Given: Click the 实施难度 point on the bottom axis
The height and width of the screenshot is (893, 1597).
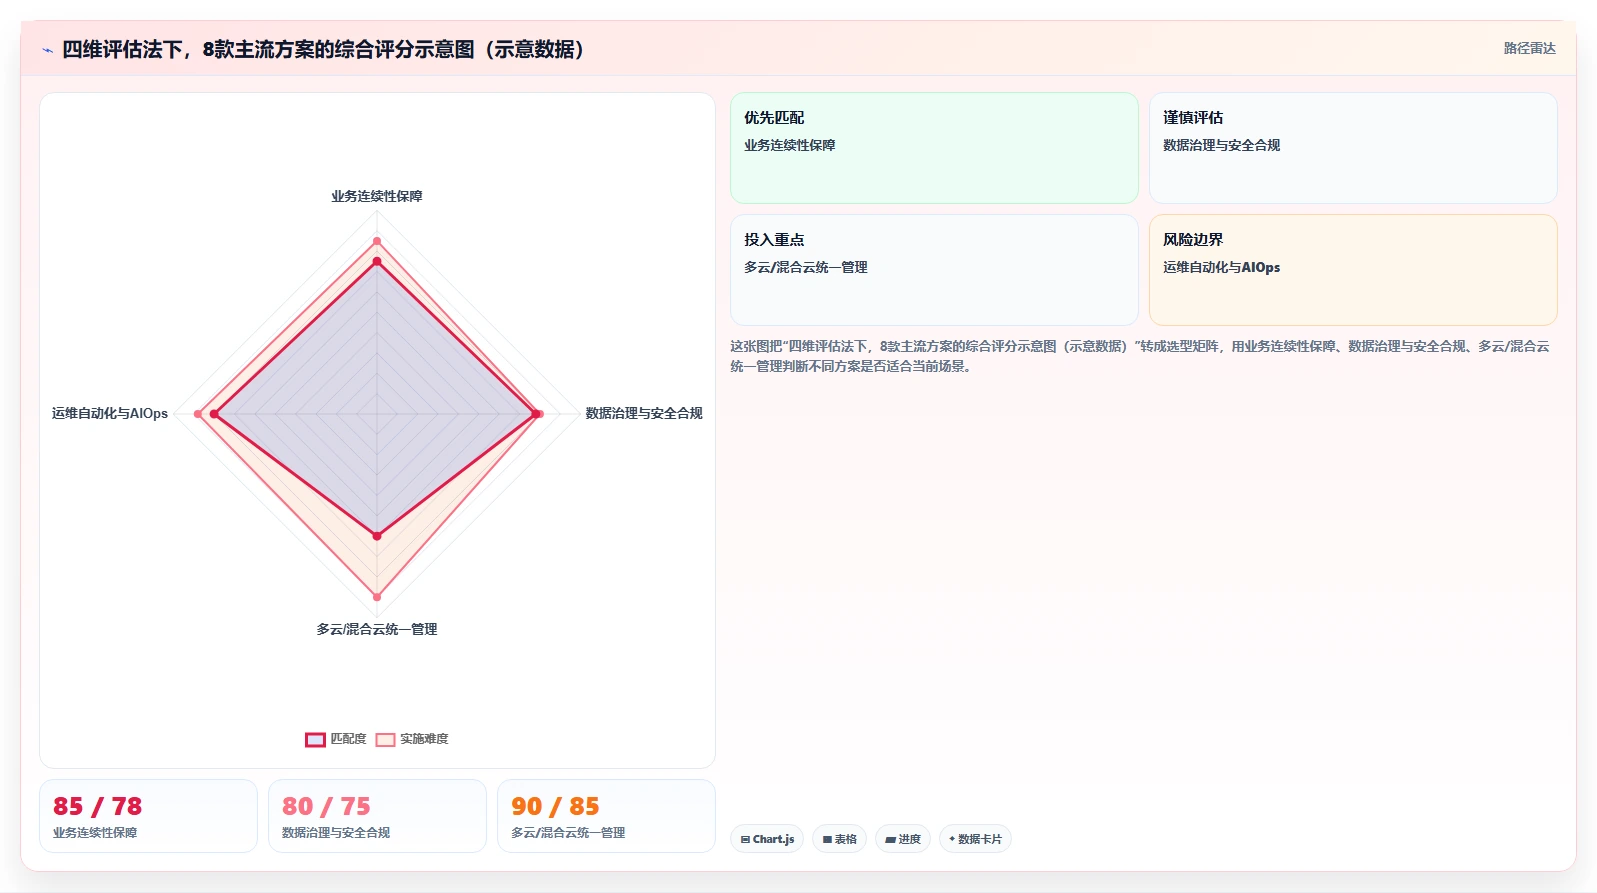Looking at the screenshot, I should 377,597.
